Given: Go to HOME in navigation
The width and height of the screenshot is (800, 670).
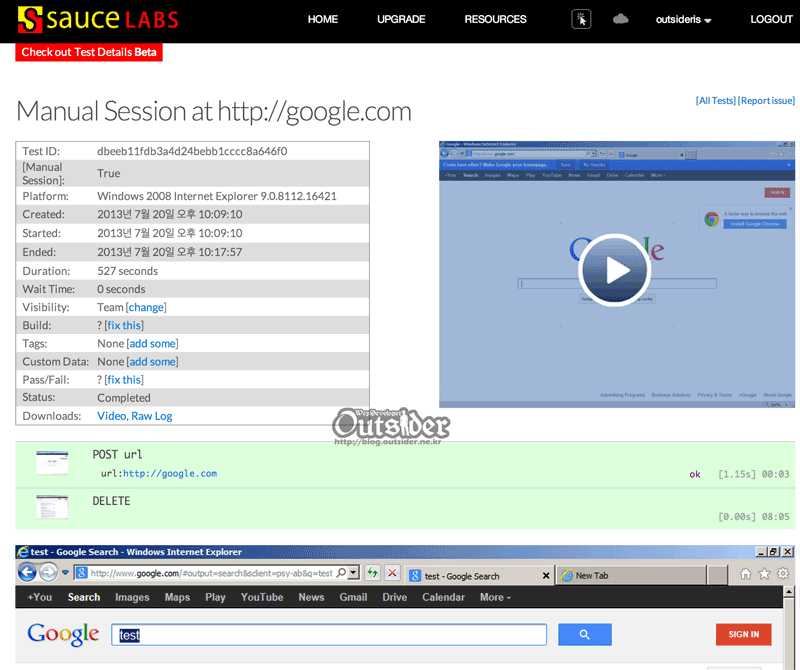Looking at the screenshot, I should (x=322, y=19).
